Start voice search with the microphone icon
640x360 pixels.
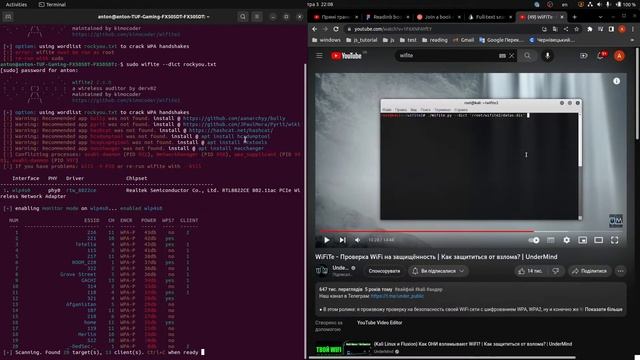point(547,56)
